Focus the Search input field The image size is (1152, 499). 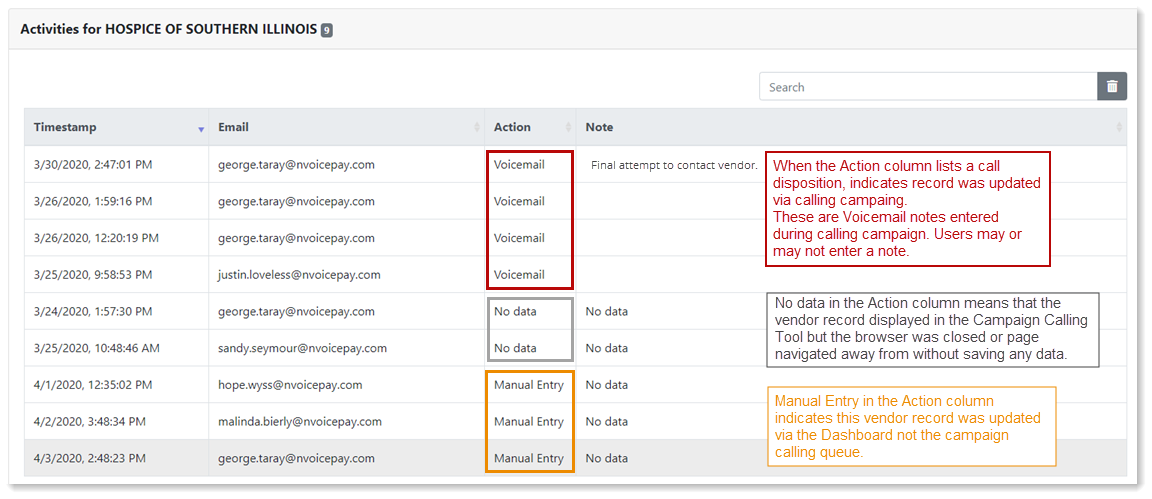click(928, 87)
